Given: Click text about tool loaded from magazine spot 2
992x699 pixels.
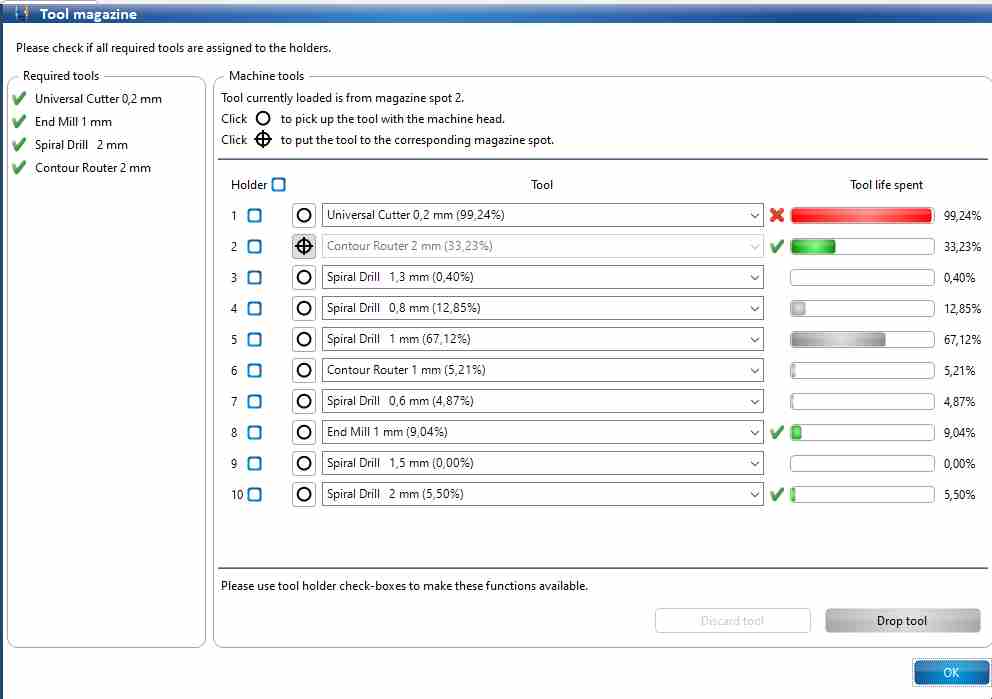Looking at the screenshot, I should click(342, 97).
